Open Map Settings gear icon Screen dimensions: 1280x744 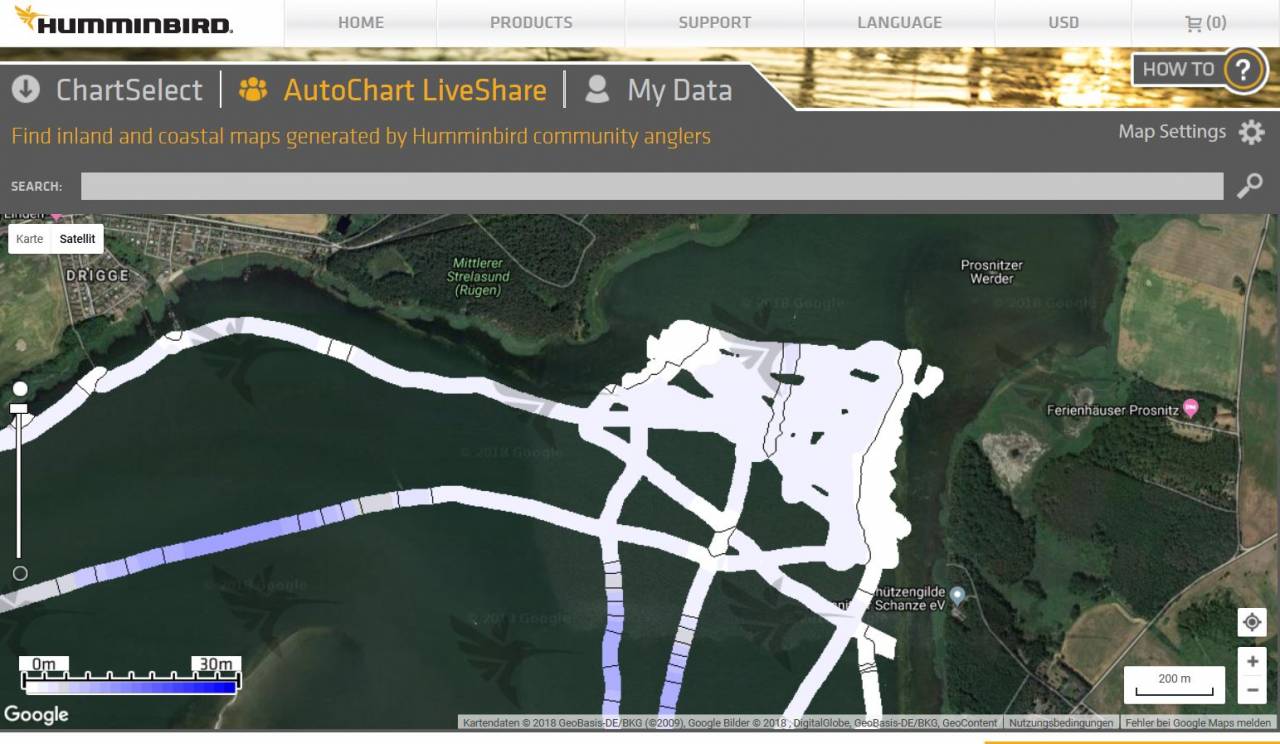(1251, 132)
